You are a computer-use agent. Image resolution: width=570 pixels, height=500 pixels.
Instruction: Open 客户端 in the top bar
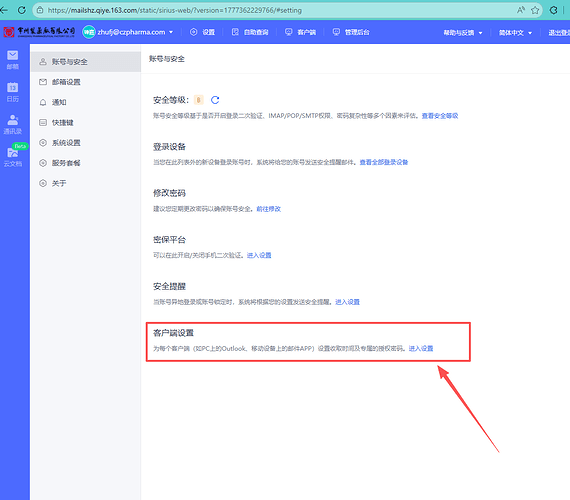301,32
